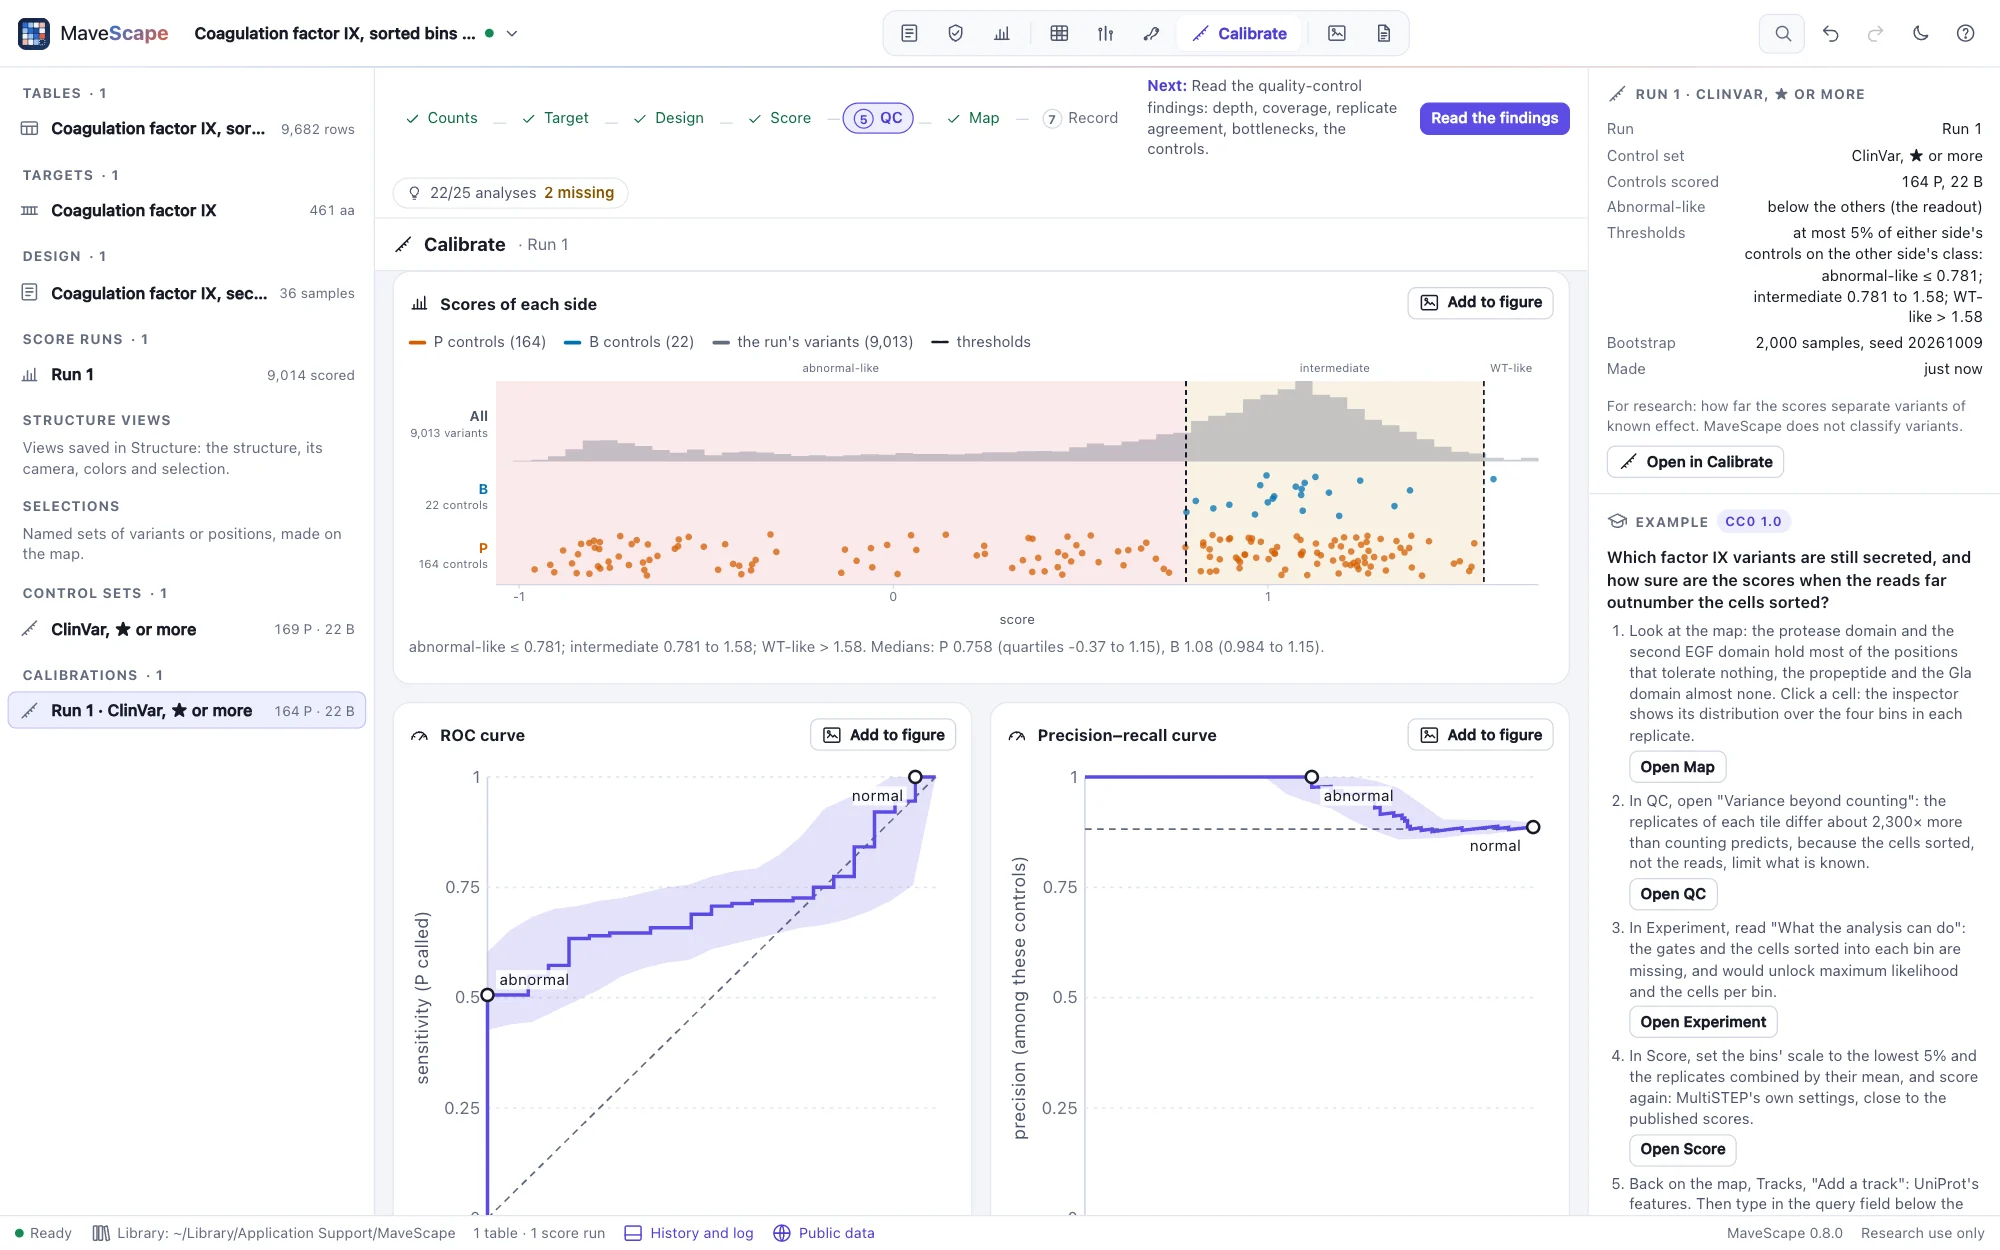Click the search magnifier icon

[x=1782, y=33]
